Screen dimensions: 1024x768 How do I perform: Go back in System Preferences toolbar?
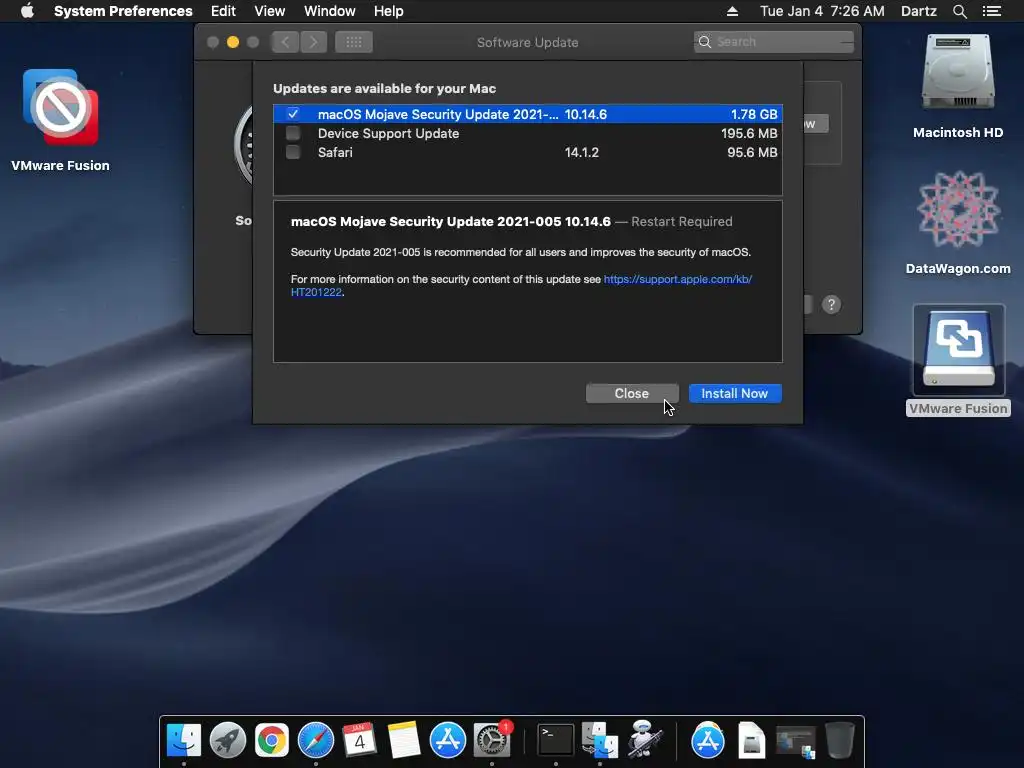[x=285, y=42]
